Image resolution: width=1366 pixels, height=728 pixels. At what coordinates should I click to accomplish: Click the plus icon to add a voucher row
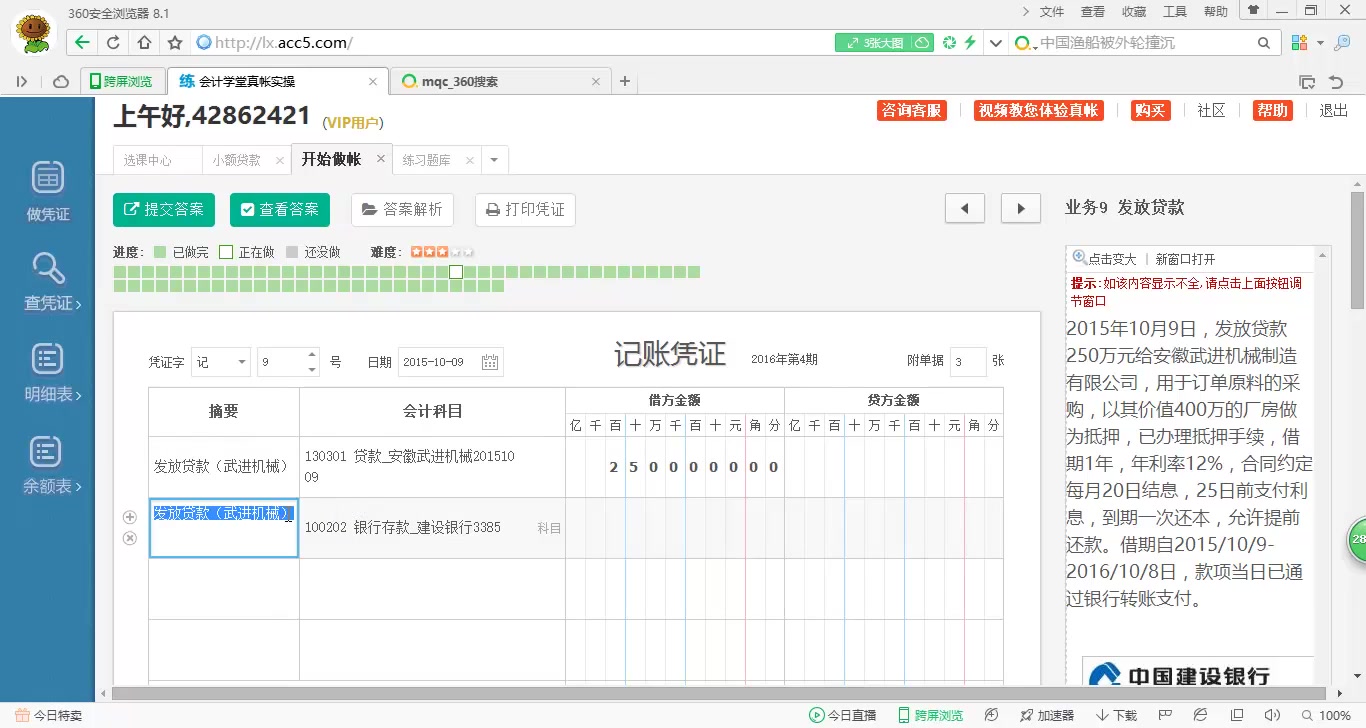click(x=130, y=517)
